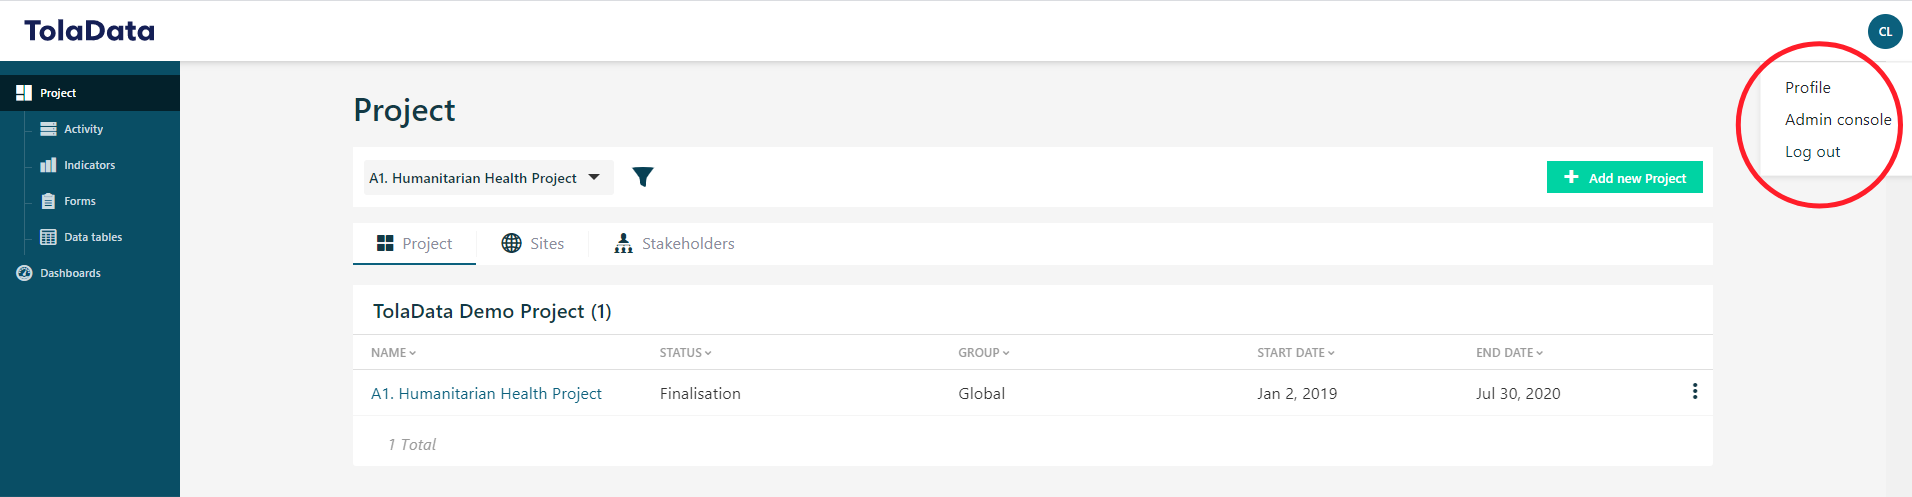Click the 1 Total footer text
Screen dimensions: 1912x497
412,445
